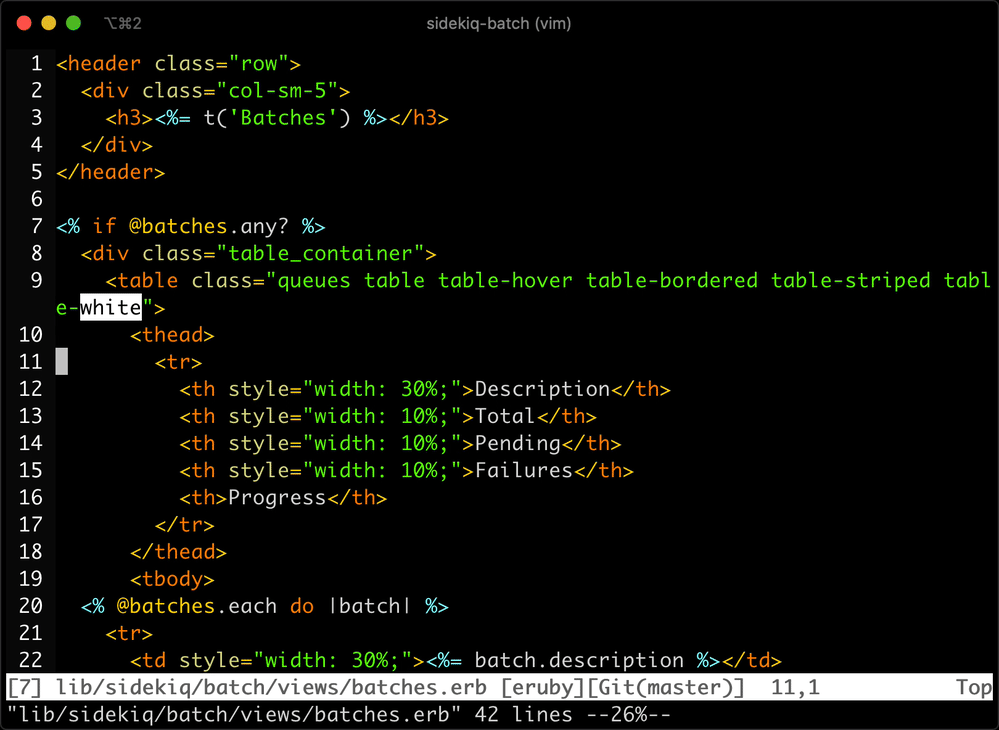Image resolution: width=999 pixels, height=730 pixels.
Task: Click the buffer number '[7]' in the status line
Action: [24, 687]
